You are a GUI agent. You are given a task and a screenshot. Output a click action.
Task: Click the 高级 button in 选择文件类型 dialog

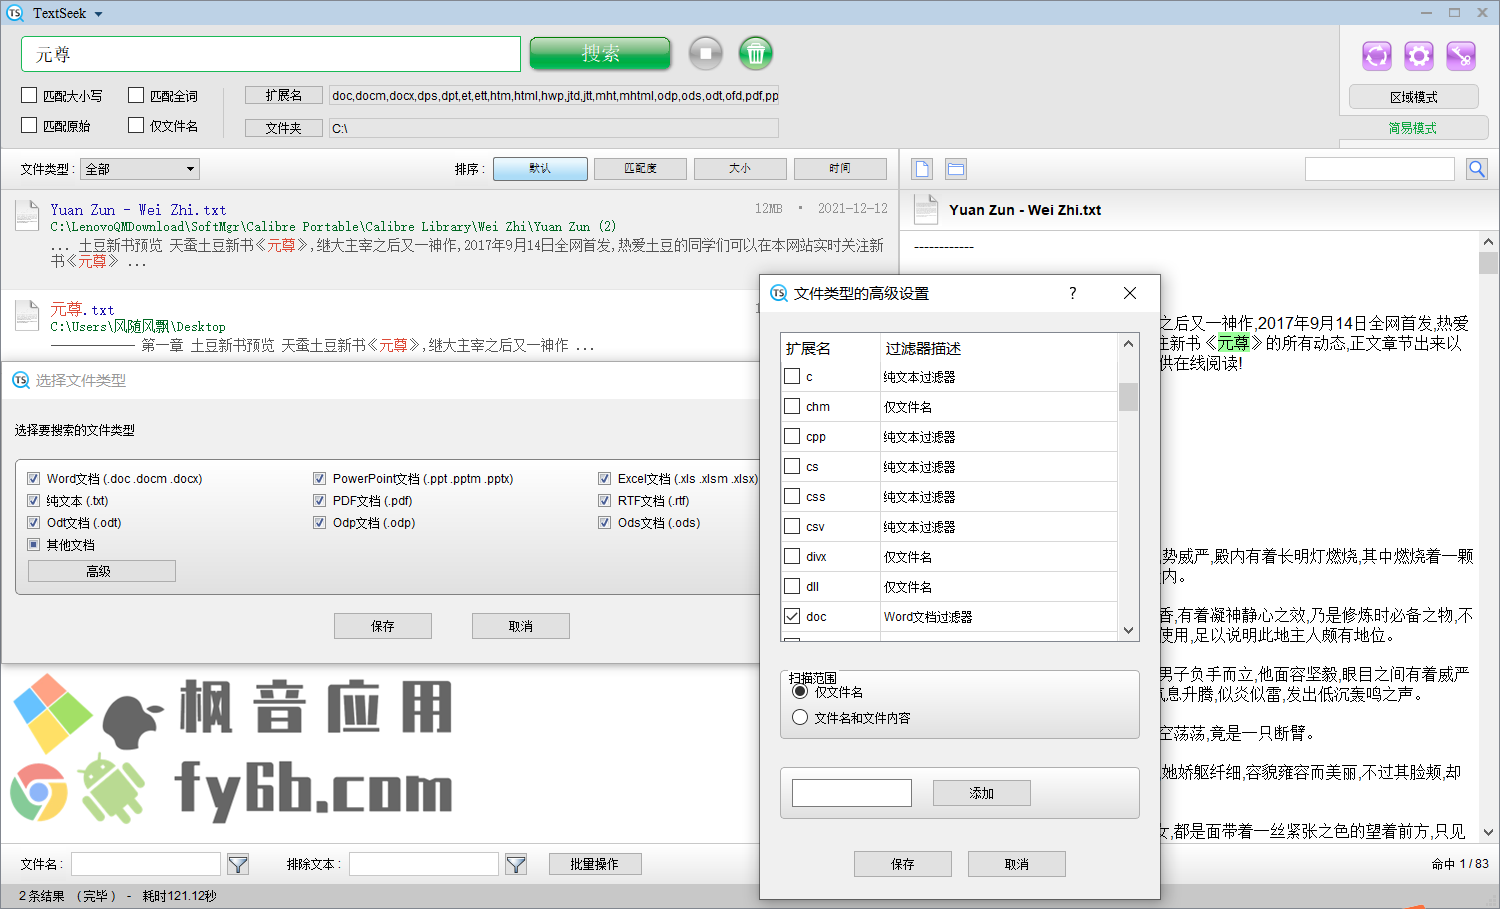coord(101,571)
